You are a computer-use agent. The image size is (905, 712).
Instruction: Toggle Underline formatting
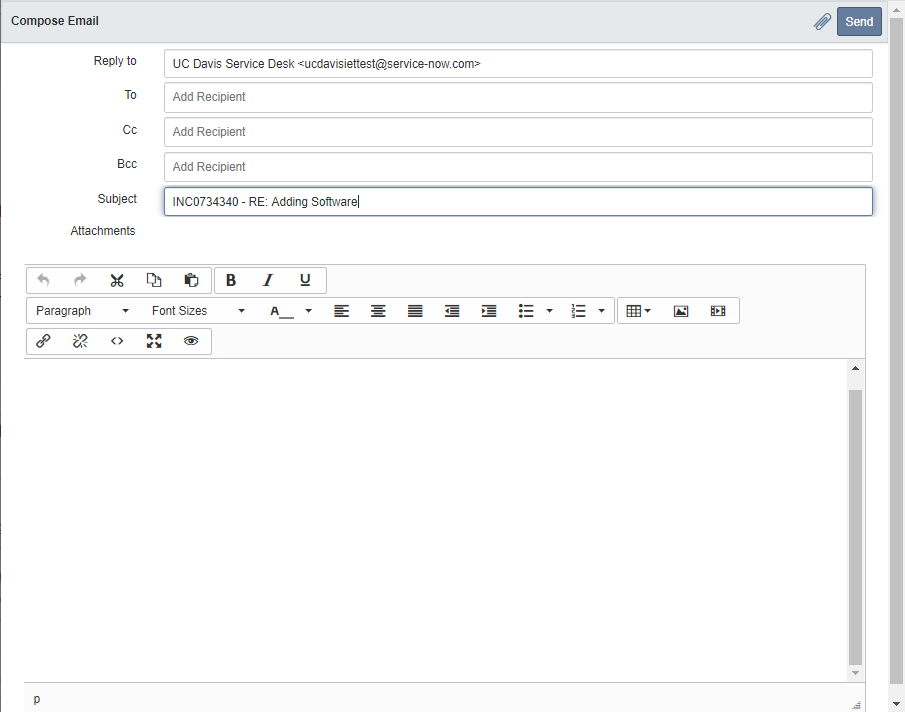pos(305,280)
